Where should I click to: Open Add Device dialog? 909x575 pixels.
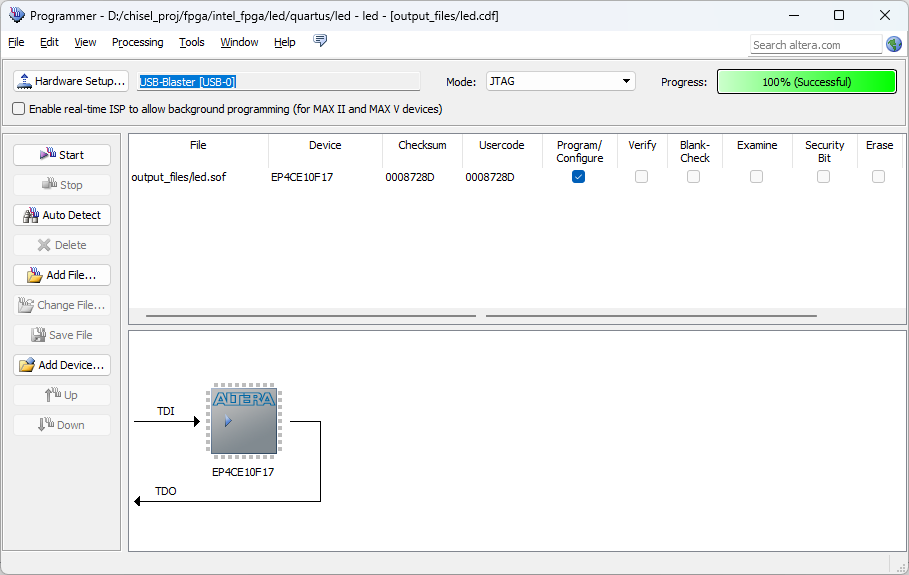[x=62, y=365]
